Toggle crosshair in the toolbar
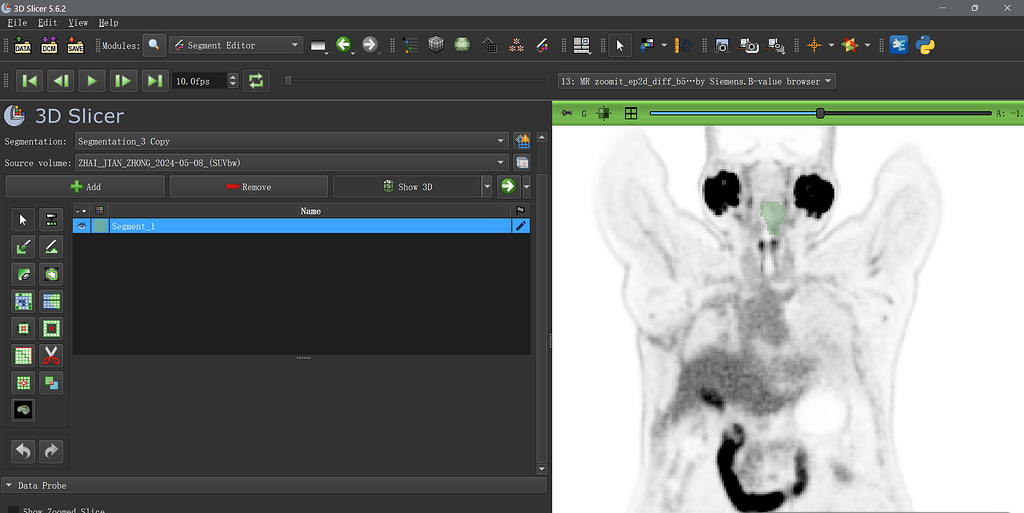 tap(815, 45)
